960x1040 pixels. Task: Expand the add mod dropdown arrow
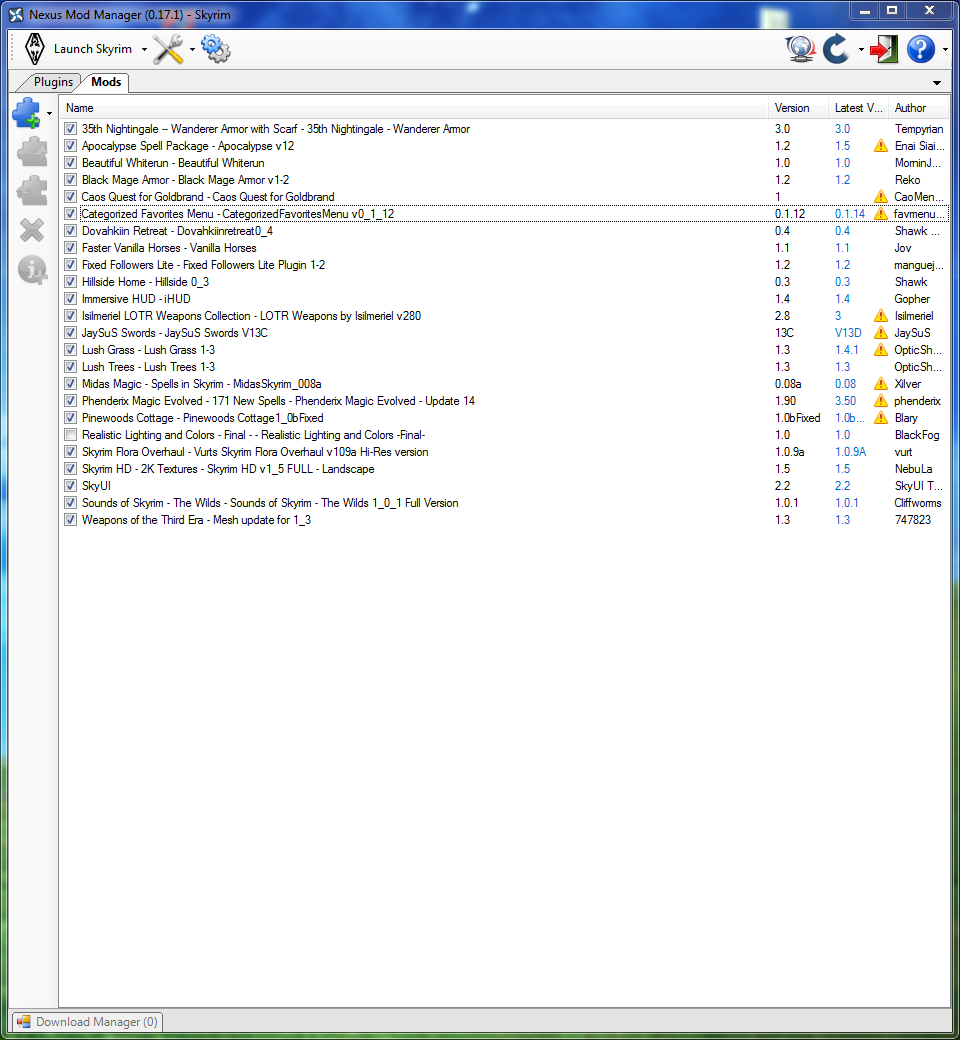[50, 113]
